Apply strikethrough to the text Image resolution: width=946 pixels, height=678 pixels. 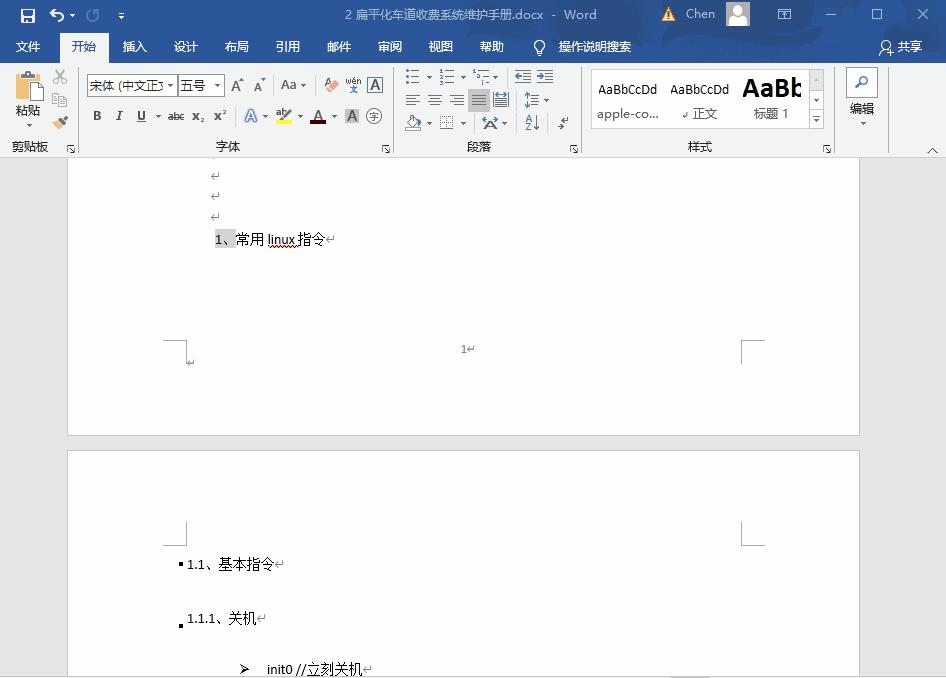177,116
